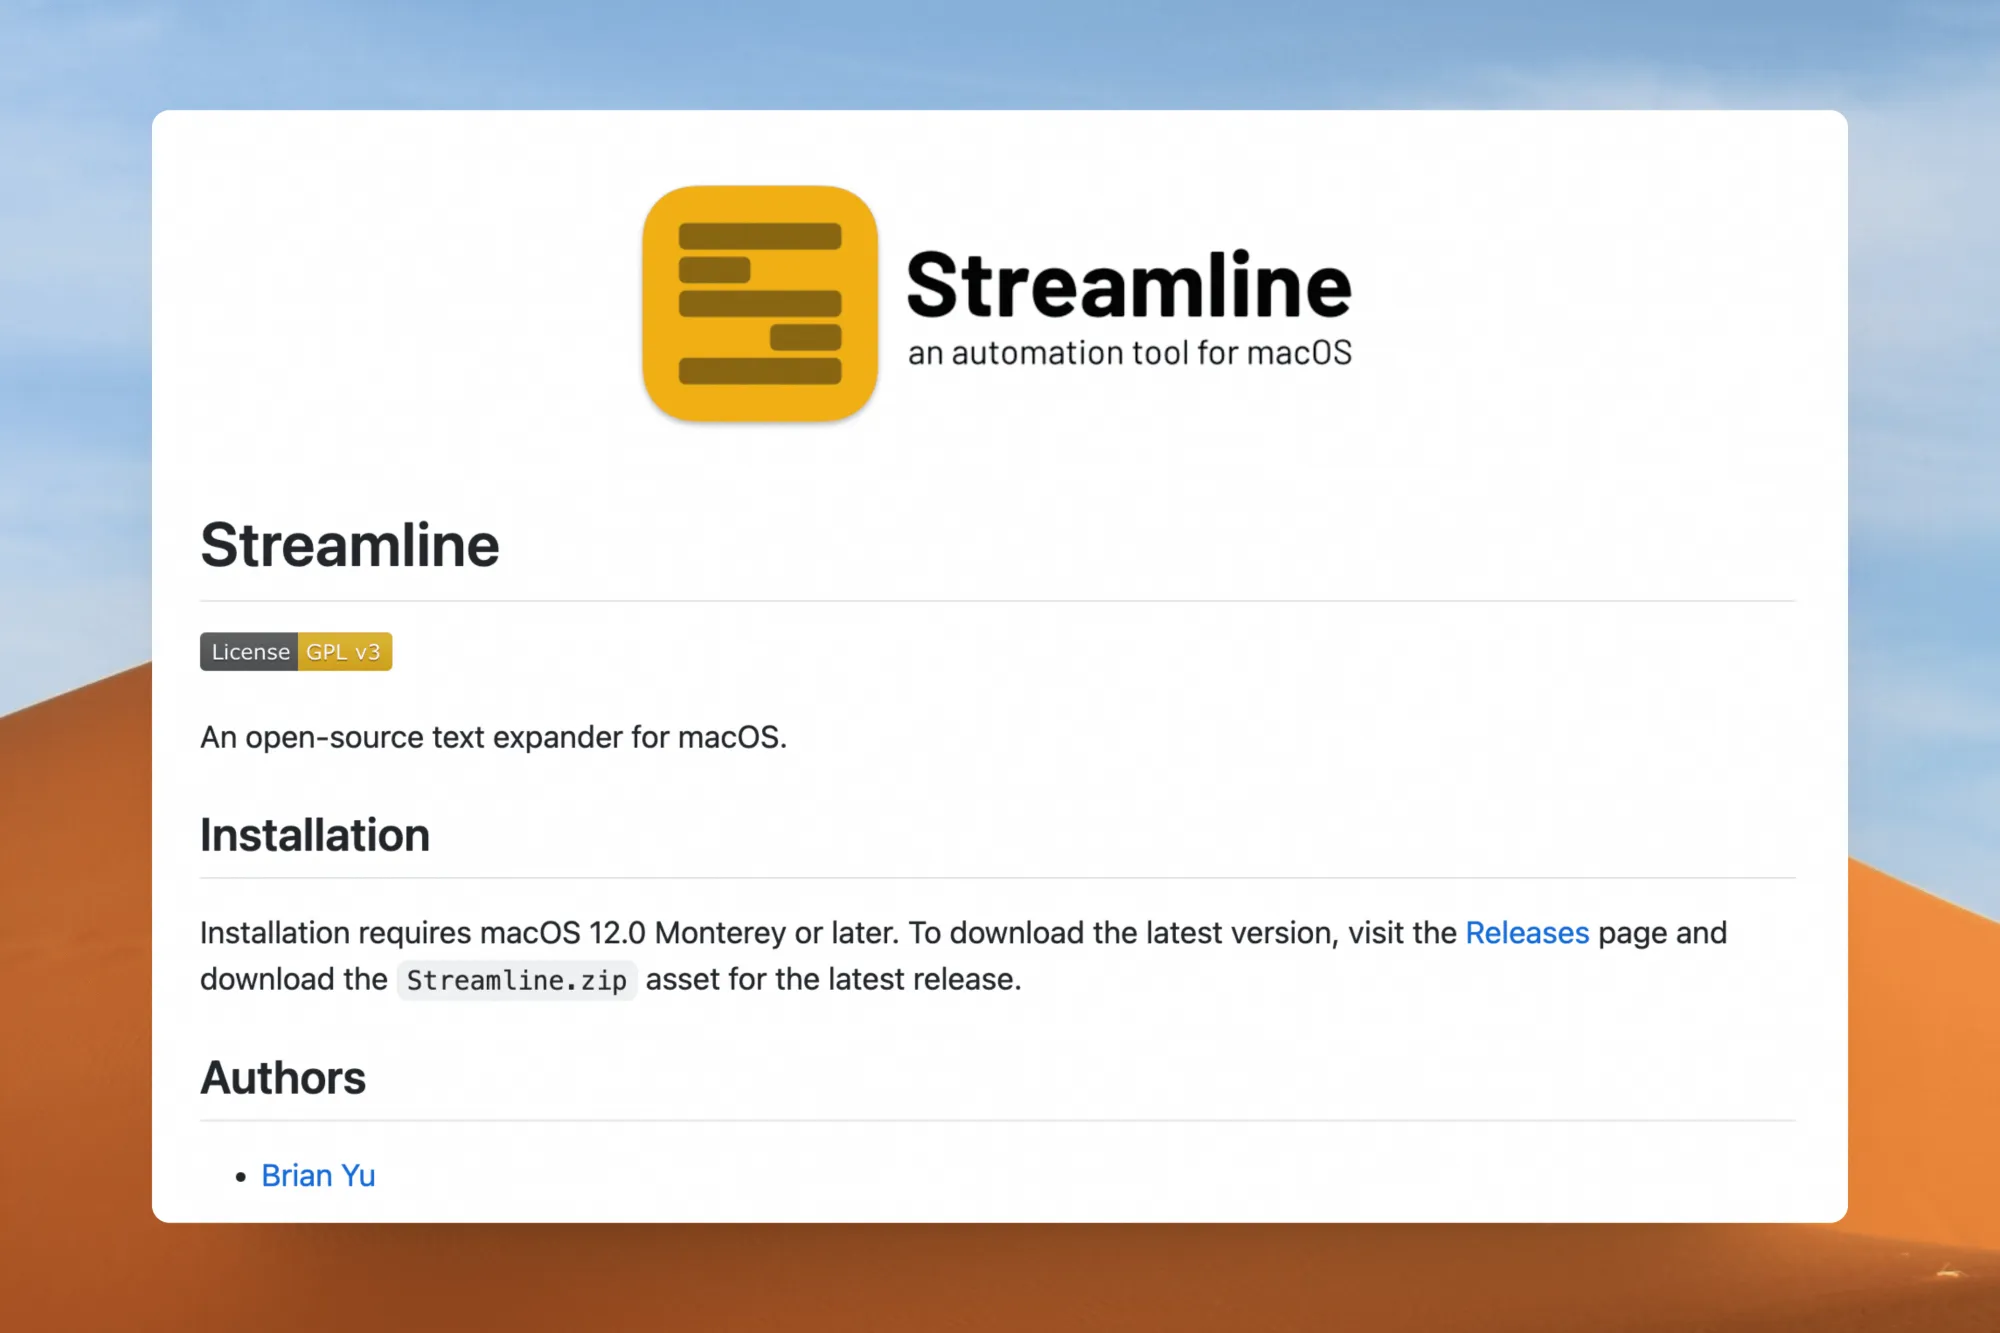Image resolution: width=2000 pixels, height=1333 pixels.
Task: Click the bottom dark bar in app icon
Action: click(x=759, y=371)
